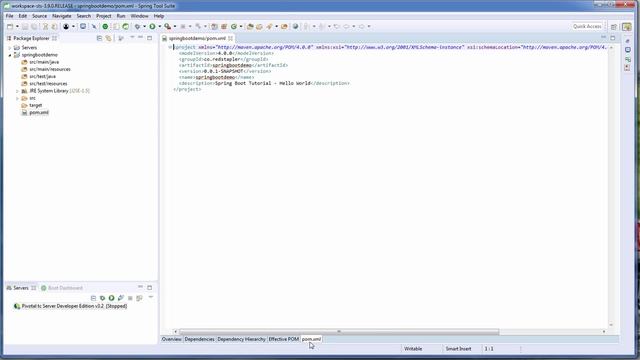Open the File menu
The width and height of the screenshot is (640, 360).
9,16
